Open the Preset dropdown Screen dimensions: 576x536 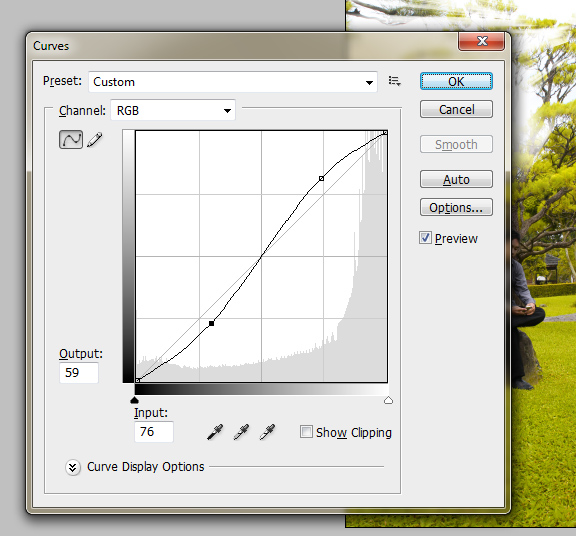tap(233, 82)
